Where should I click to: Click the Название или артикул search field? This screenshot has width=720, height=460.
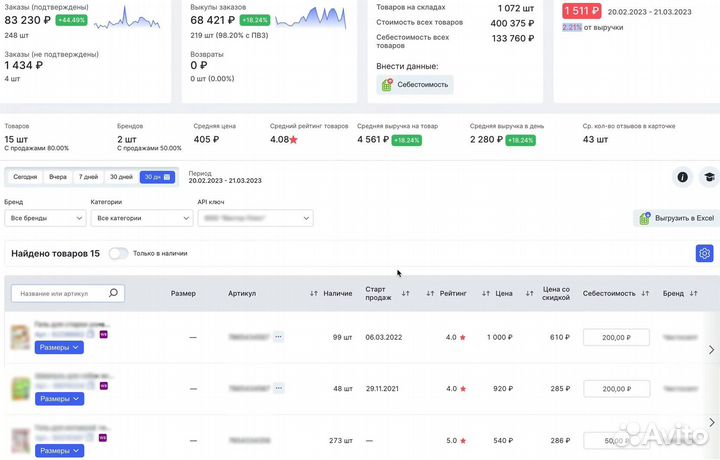coord(60,293)
